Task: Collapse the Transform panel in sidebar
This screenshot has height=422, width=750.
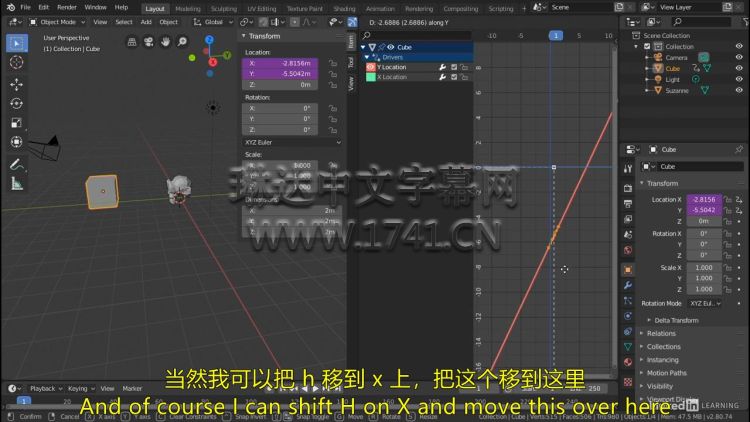Action: coord(243,36)
